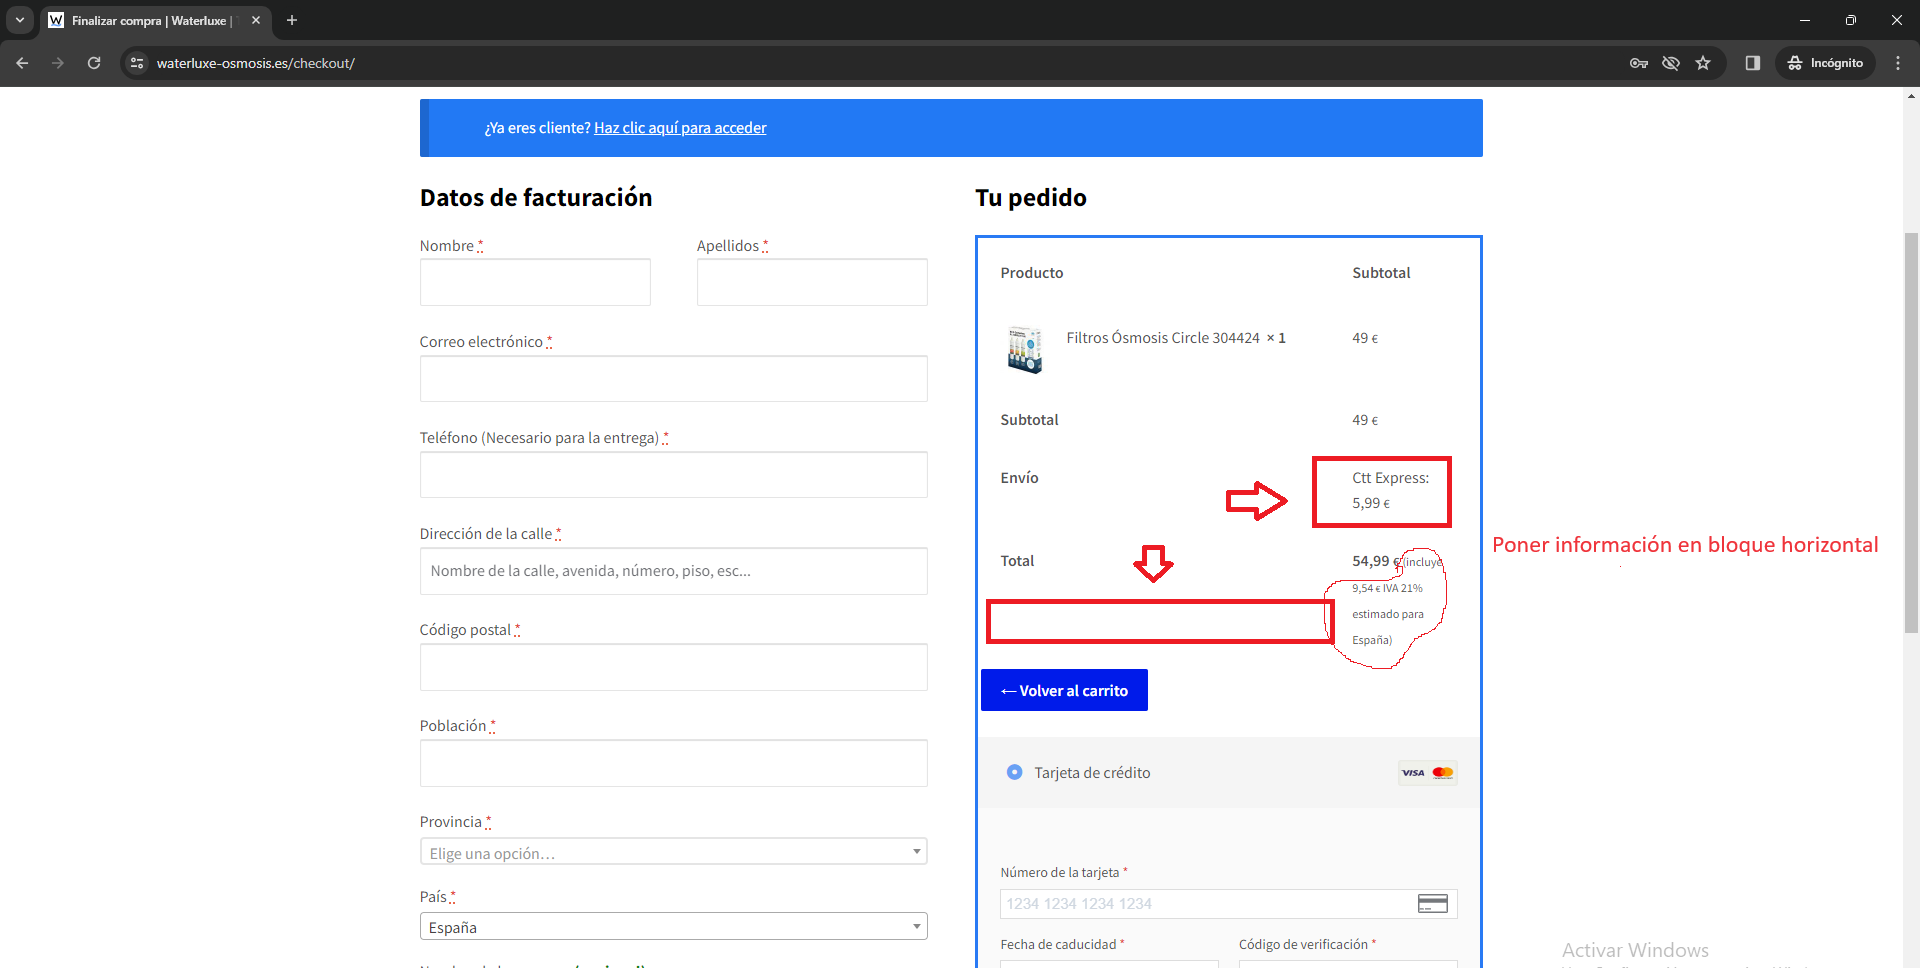Viewport: 1920px width, 968px height.
Task: Select the Tarjeta de crédito radio button
Action: (x=1015, y=772)
